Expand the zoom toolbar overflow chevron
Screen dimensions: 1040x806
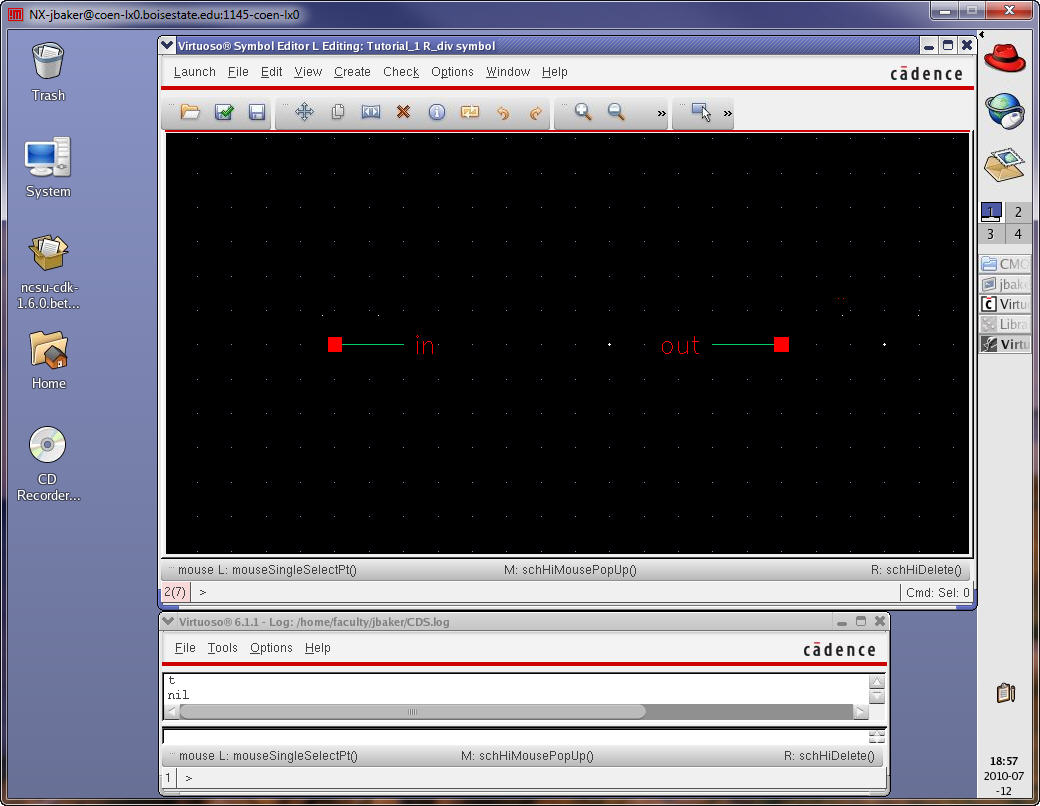click(x=661, y=114)
